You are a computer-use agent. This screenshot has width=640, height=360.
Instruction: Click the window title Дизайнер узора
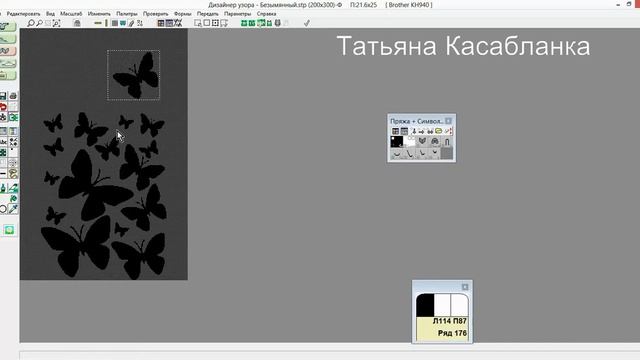232,5
